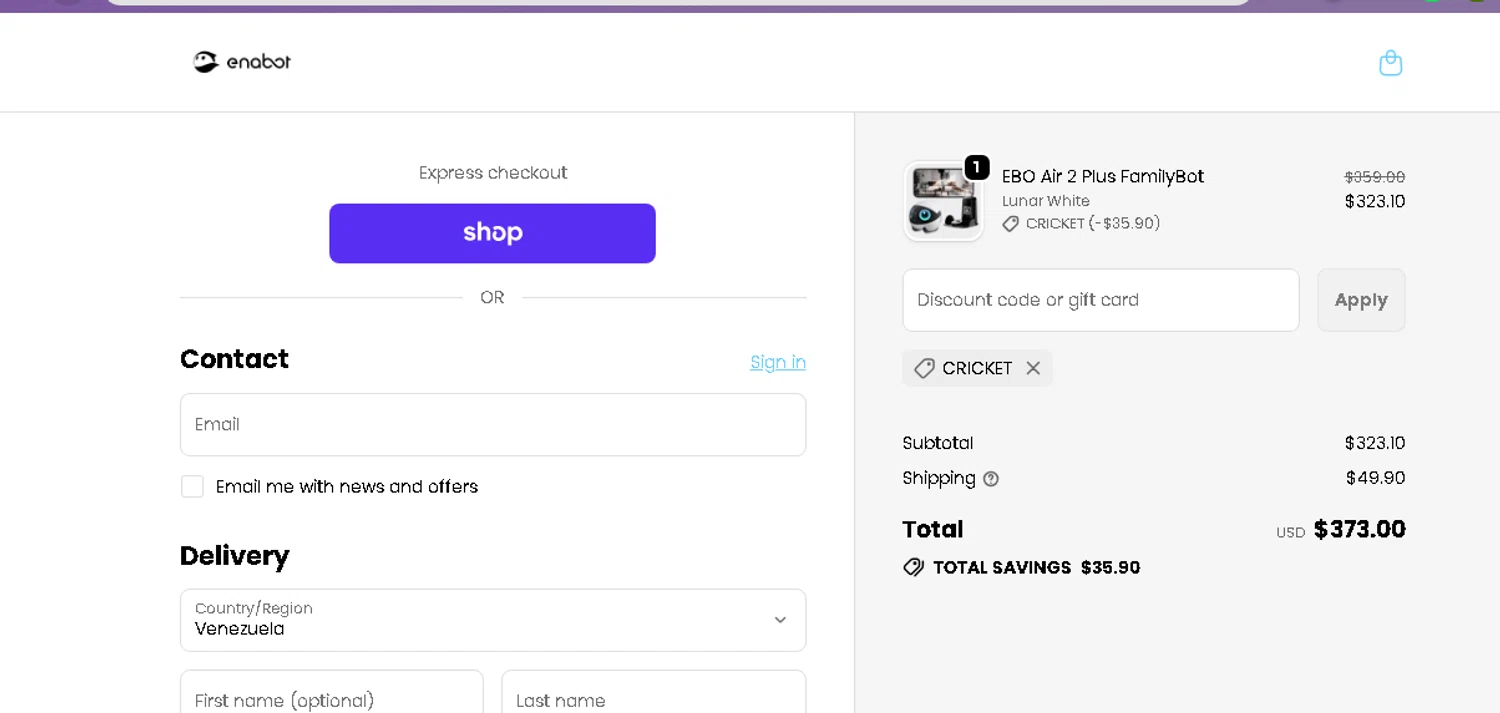The height and width of the screenshot is (713, 1500).
Task: Check Email me with news and offers
Action: (x=192, y=487)
